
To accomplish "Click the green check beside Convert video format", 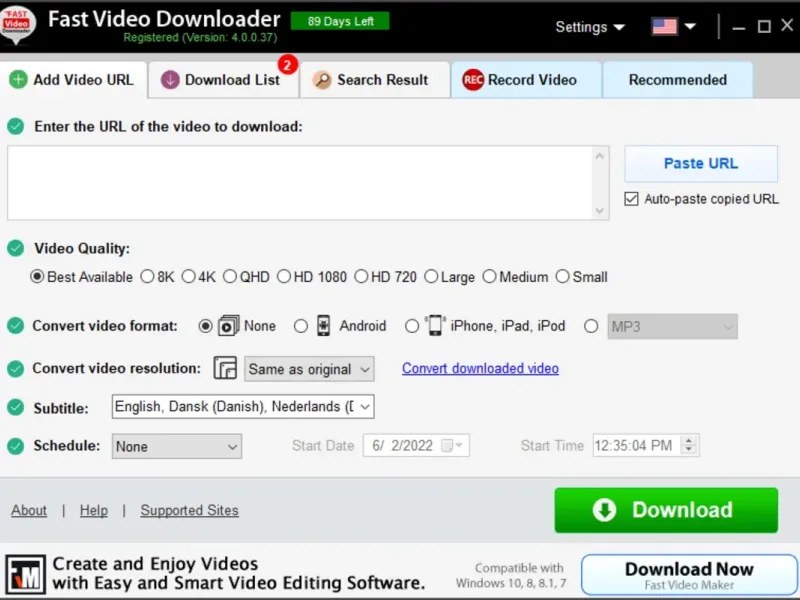I will (x=16, y=326).
